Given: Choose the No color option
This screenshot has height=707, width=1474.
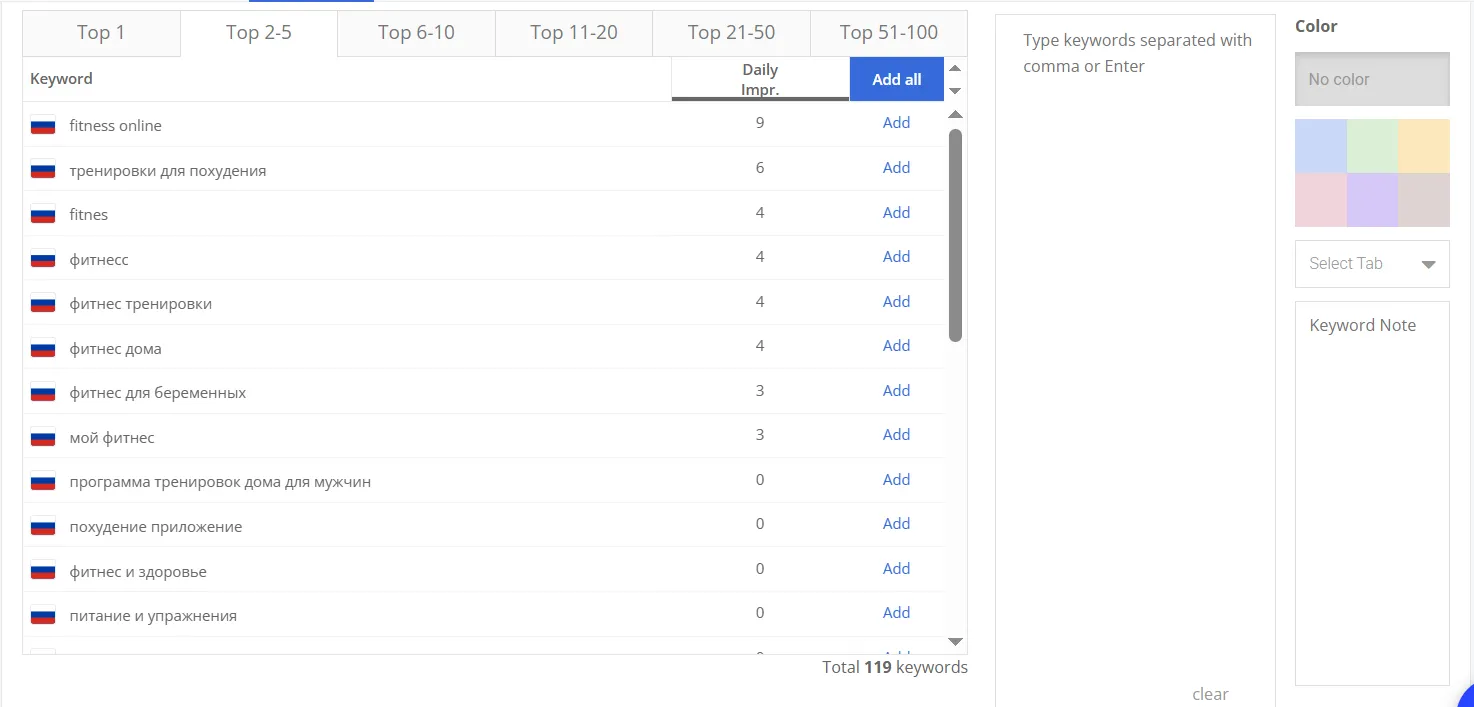Looking at the screenshot, I should [x=1372, y=79].
